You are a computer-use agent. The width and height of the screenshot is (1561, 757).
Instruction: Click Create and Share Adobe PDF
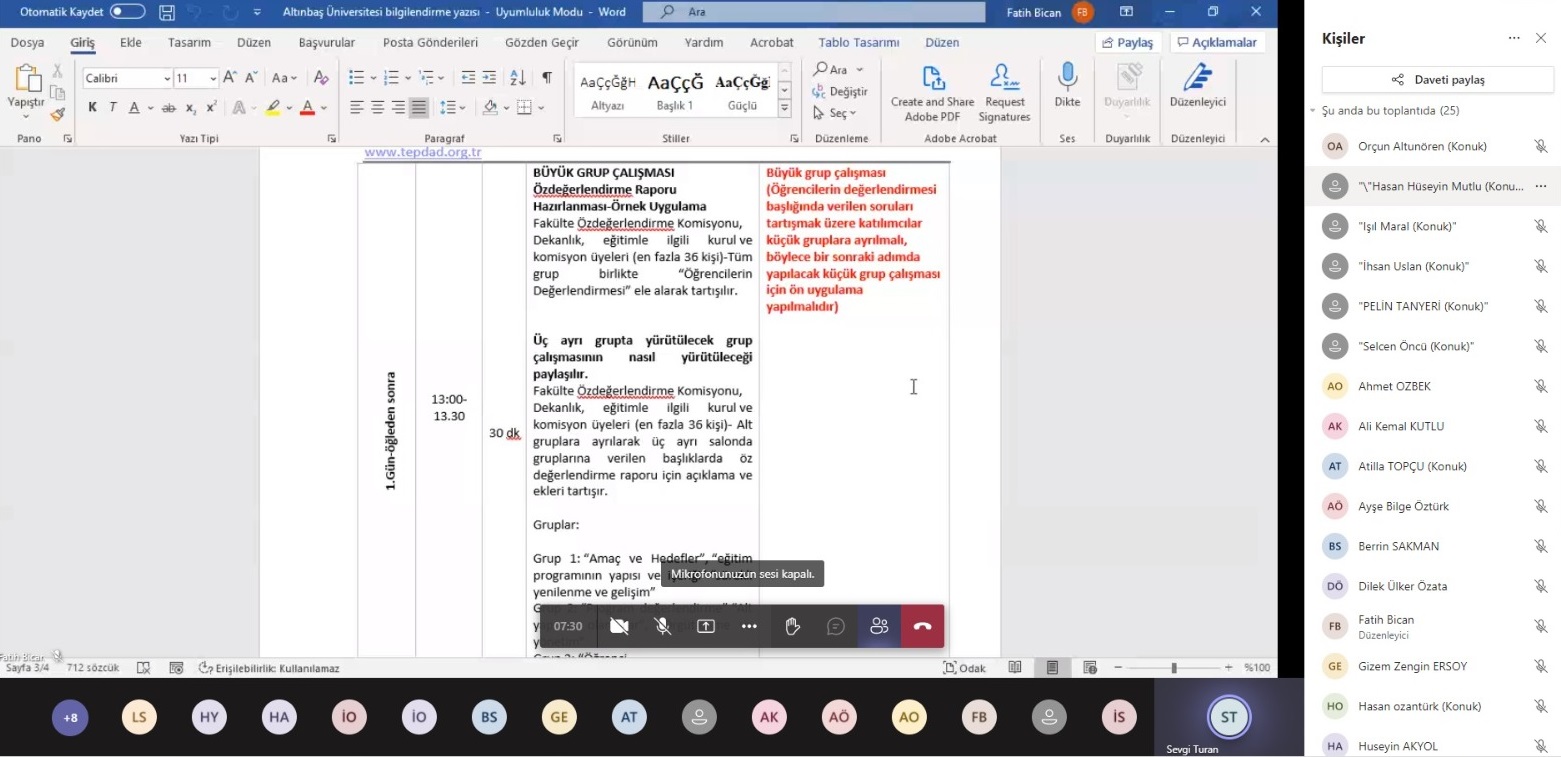tap(932, 80)
